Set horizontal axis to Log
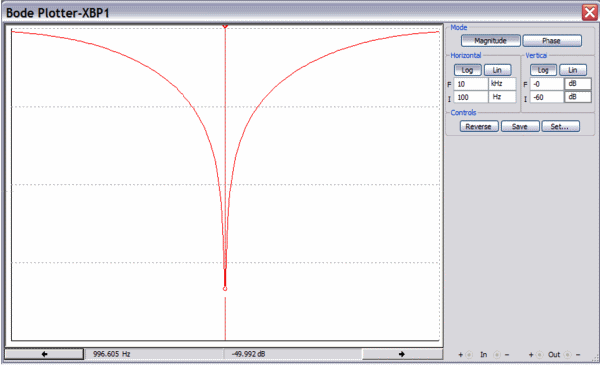This screenshot has height=365, width=600. pyautogui.click(x=467, y=70)
